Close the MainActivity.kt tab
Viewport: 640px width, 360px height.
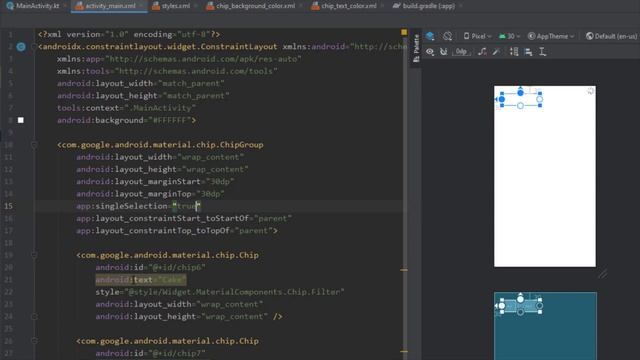tap(65, 6)
